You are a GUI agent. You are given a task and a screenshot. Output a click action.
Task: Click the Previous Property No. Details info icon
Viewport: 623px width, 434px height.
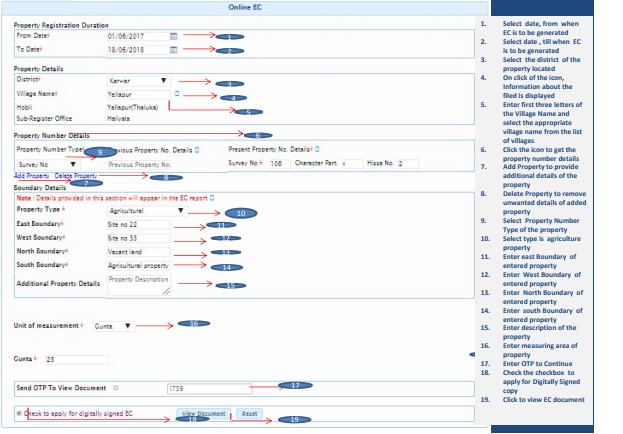coord(199,149)
